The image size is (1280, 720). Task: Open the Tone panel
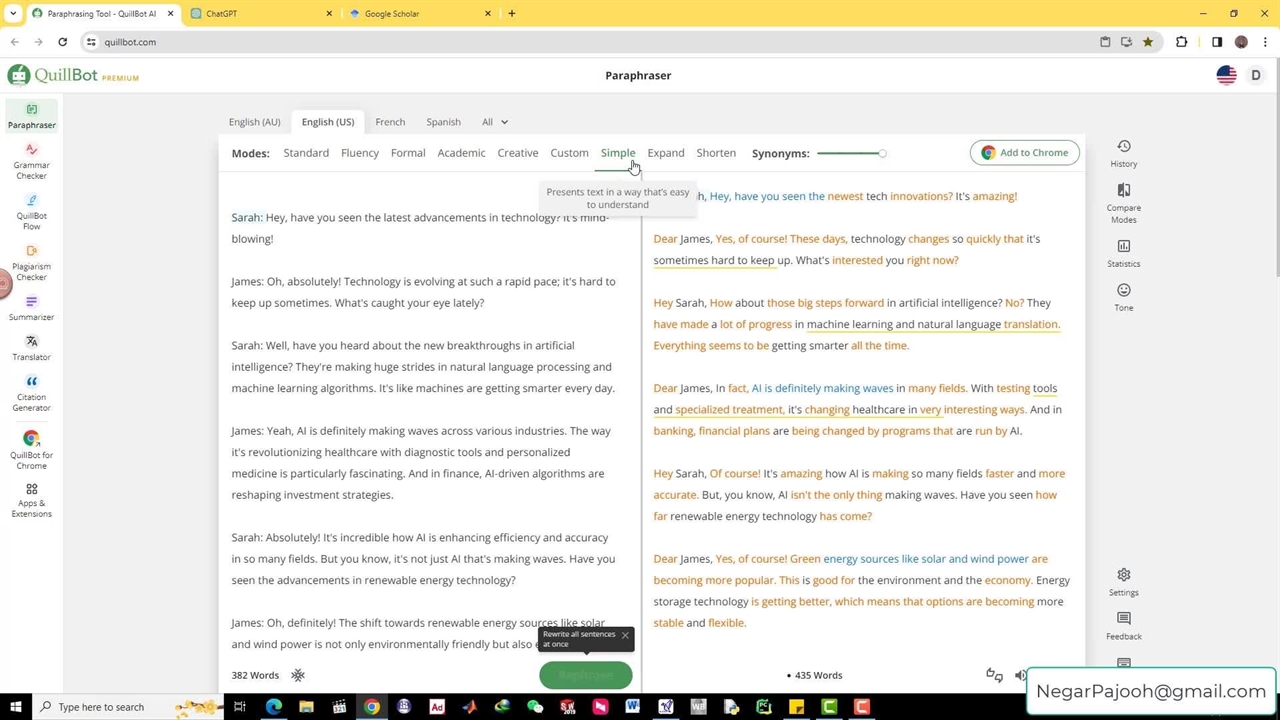tap(1123, 297)
